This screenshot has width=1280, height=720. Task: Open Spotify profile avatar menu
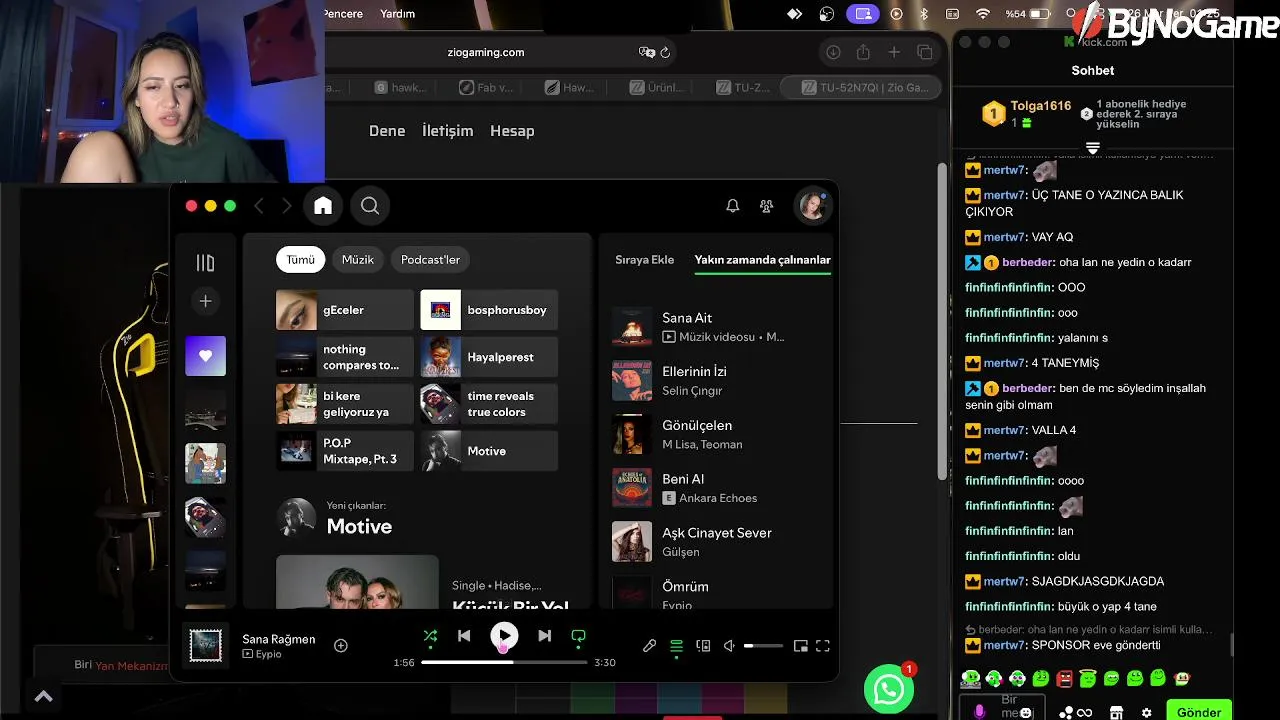tap(811, 206)
